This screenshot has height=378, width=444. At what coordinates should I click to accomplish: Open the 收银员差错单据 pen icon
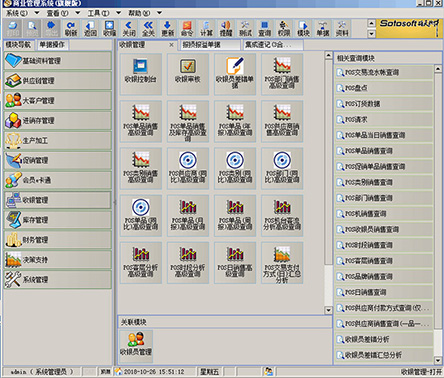(235, 74)
